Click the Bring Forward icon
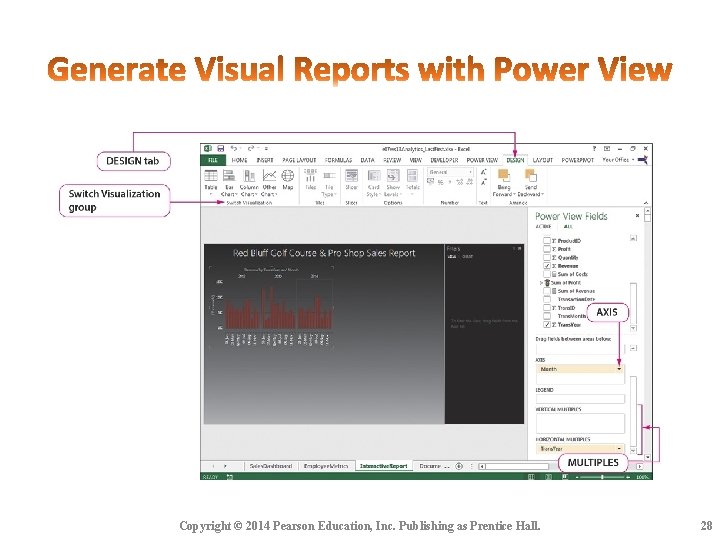The height and width of the screenshot is (540, 720). 504,176
